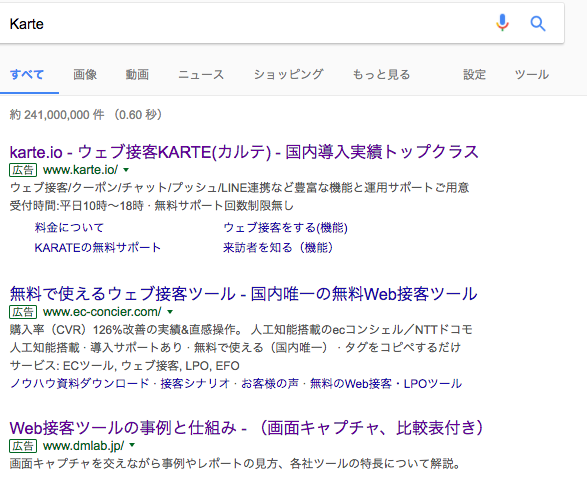Open the 料金について sitelink
Viewport: 587px width, 493px height.
click(x=69, y=227)
